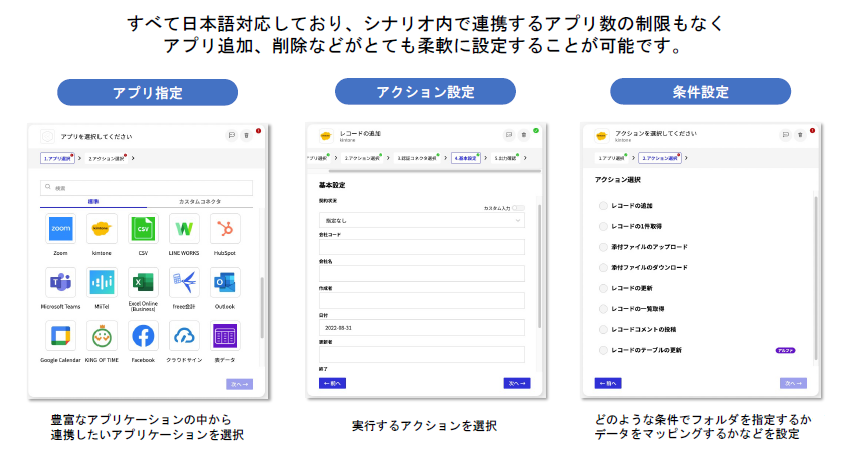Select the レコードのテーブルの更新 radio option
851x450 pixels.
point(603,350)
